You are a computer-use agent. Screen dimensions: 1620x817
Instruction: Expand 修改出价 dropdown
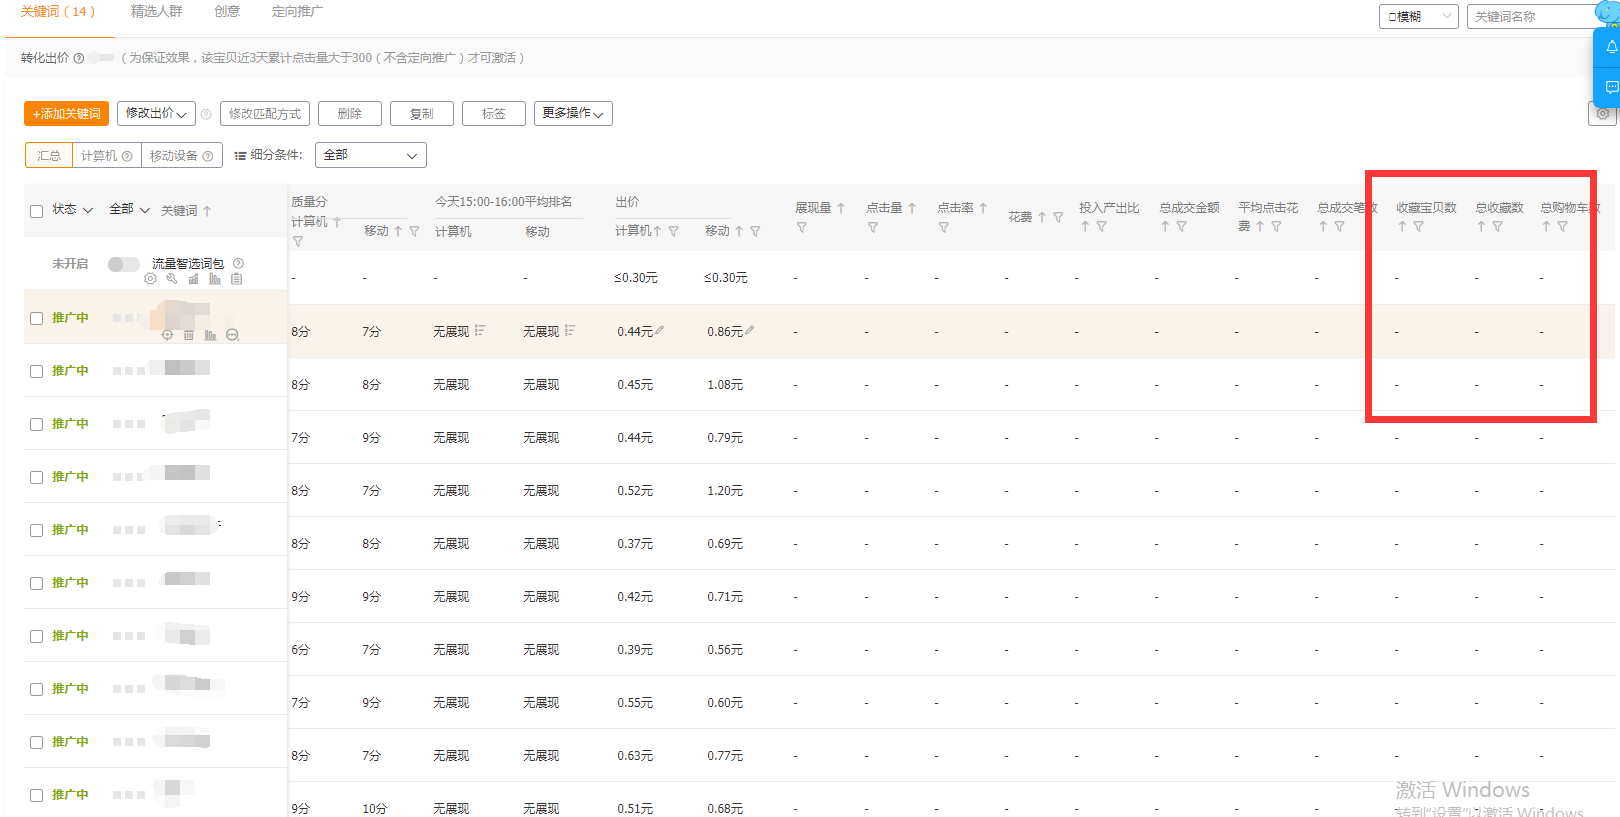[x=156, y=113]
